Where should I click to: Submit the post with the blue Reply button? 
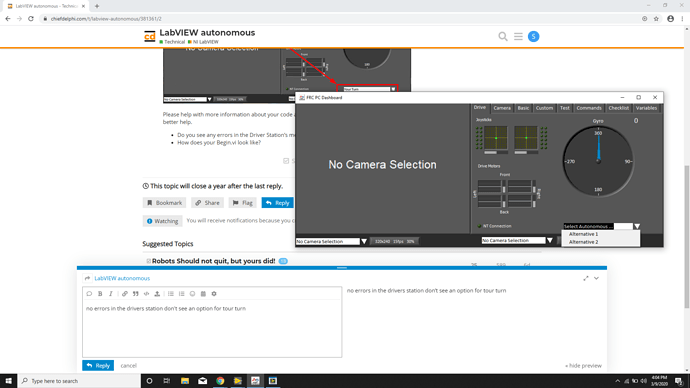click(x=98, y=366)
